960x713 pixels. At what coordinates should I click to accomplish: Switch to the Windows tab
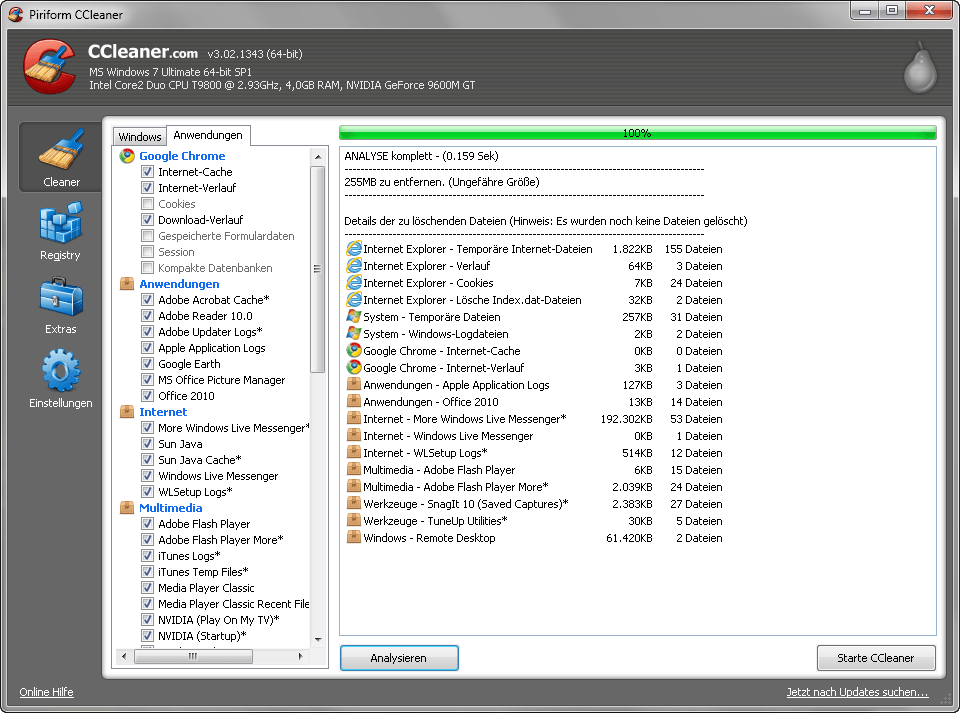click(139, 137)
